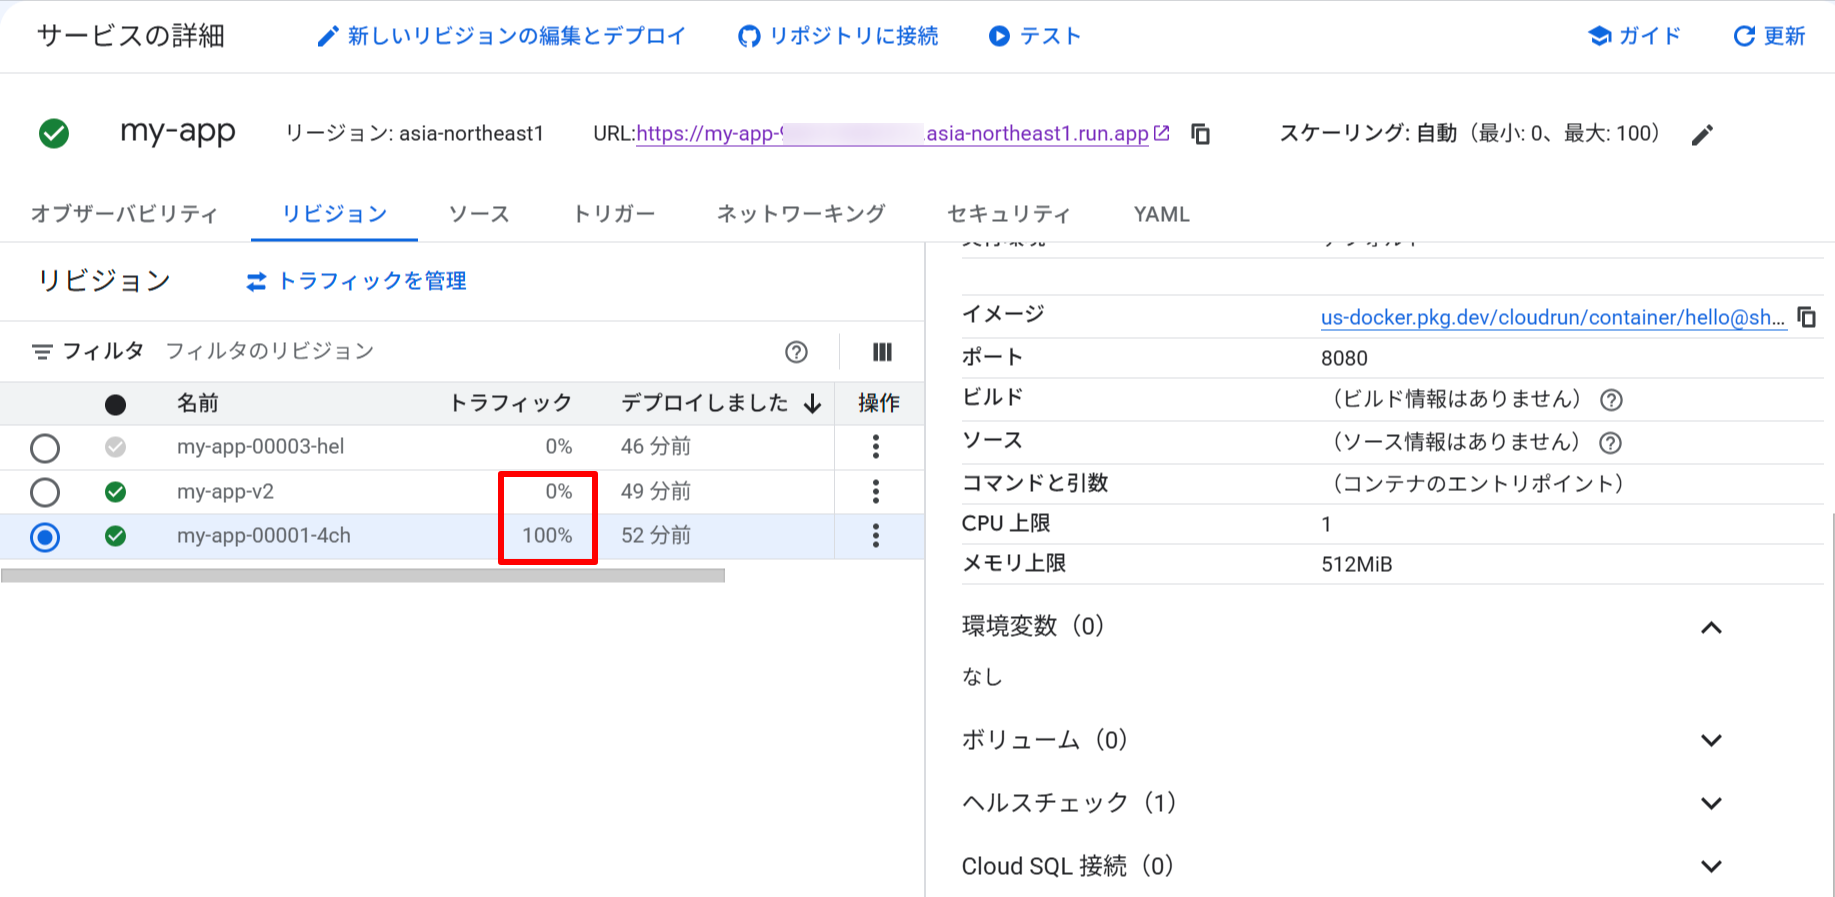Open the column display options icon
The height and width of the screenshot is (897, 1835).
(x=882, y=352)
